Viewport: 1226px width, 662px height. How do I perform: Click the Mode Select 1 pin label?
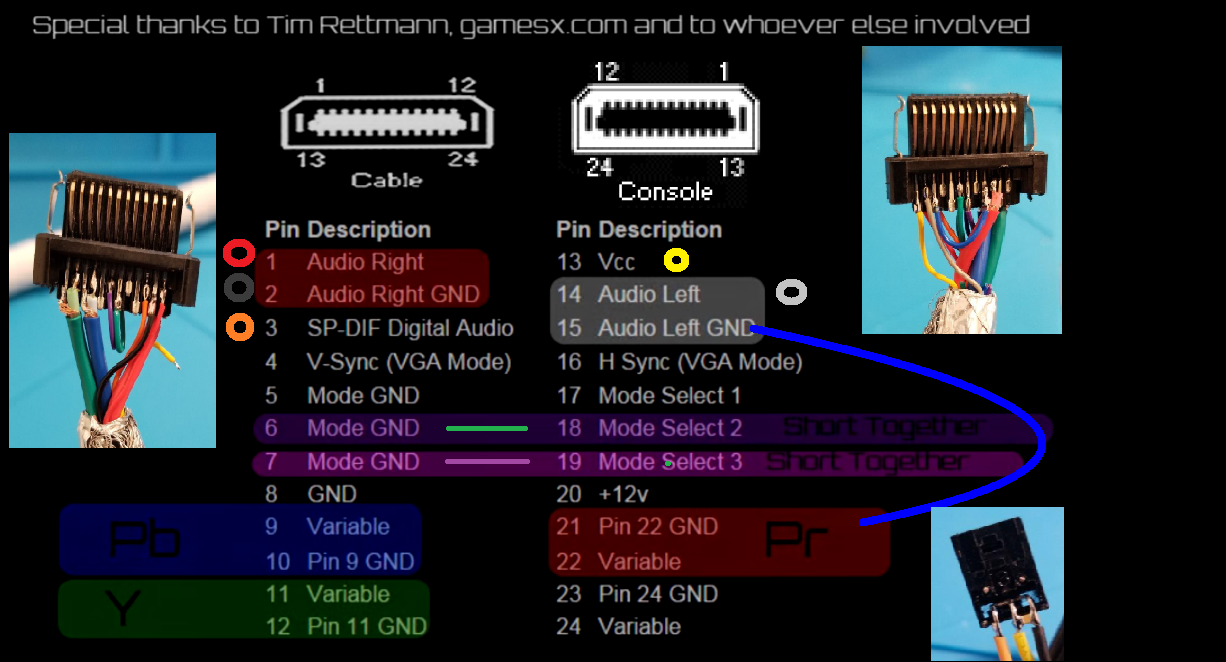pos(669,396)
